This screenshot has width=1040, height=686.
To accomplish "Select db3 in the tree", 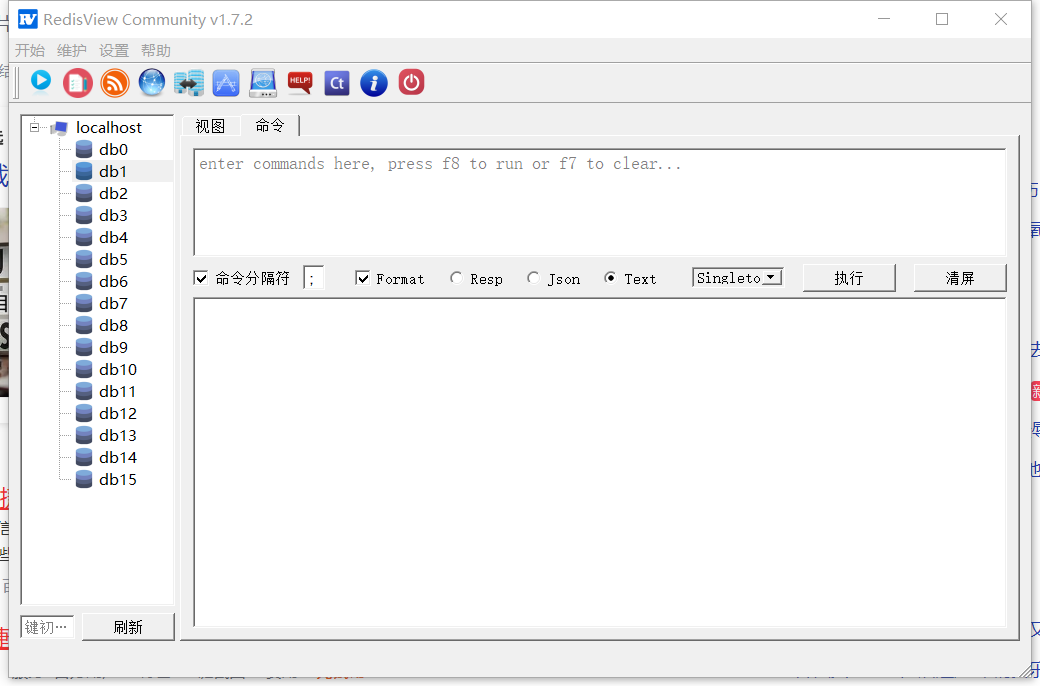I will (113, 215).
